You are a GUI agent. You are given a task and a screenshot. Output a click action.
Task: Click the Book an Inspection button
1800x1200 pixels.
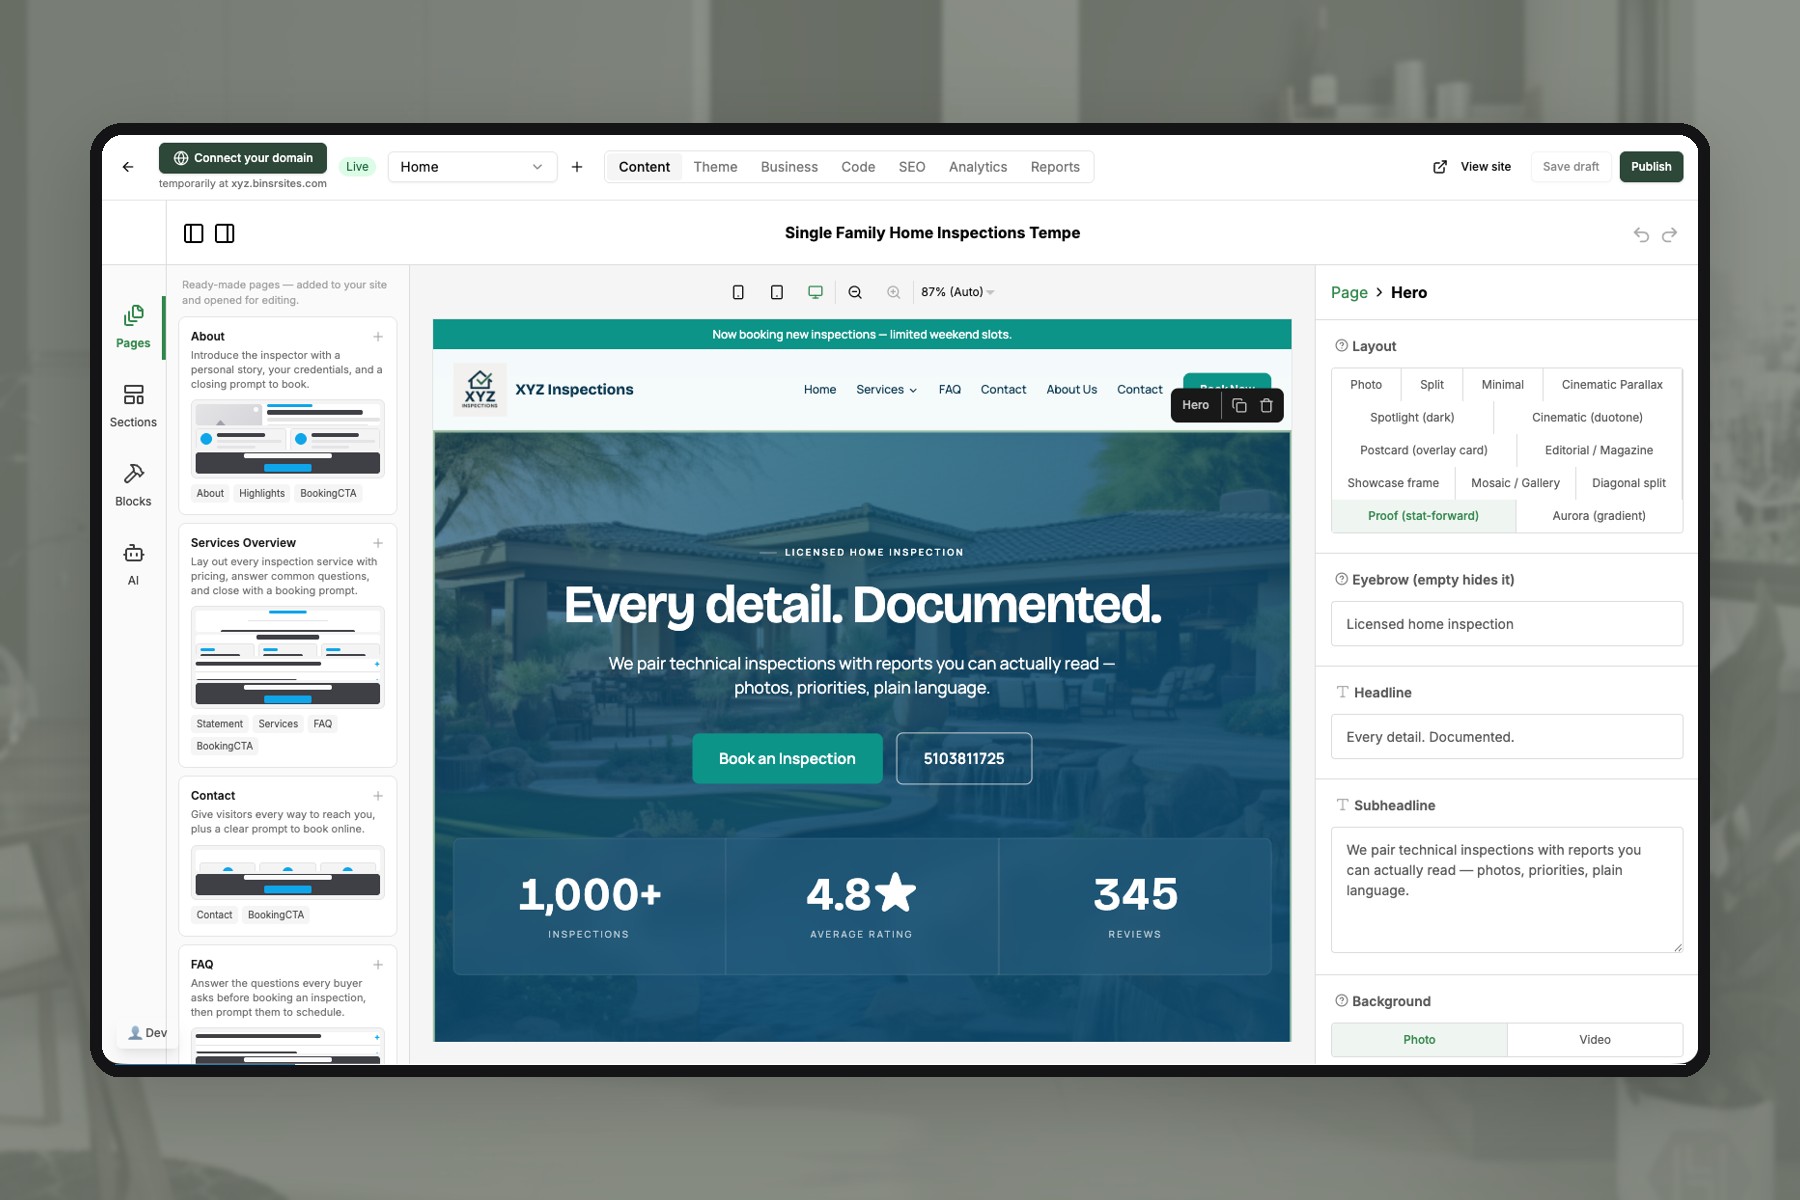[787, 759]
